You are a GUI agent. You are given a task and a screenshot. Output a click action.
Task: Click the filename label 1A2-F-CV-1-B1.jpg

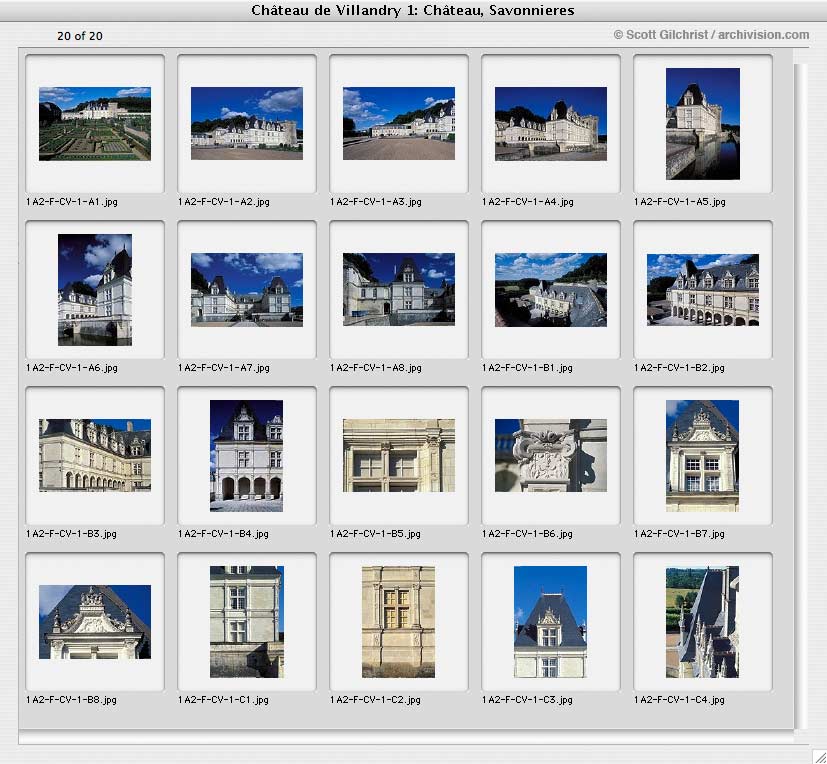pyautogui.click(x=527, y=368)
